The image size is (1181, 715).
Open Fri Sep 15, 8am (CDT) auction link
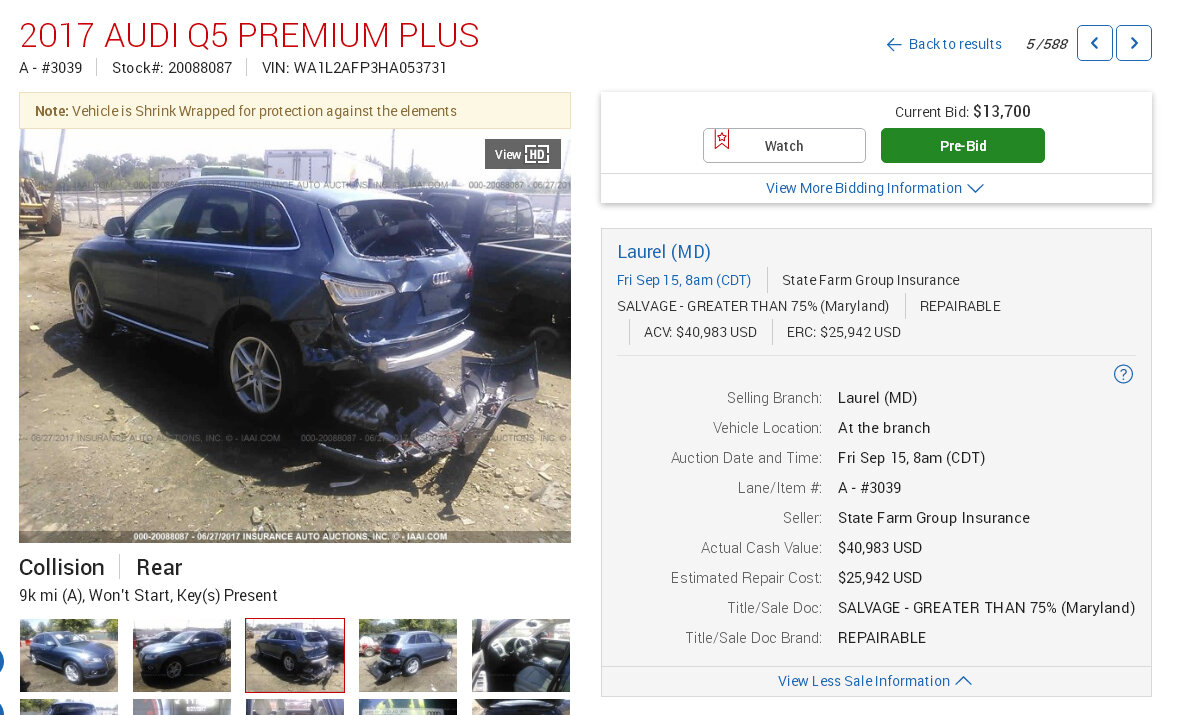(684, 280)
